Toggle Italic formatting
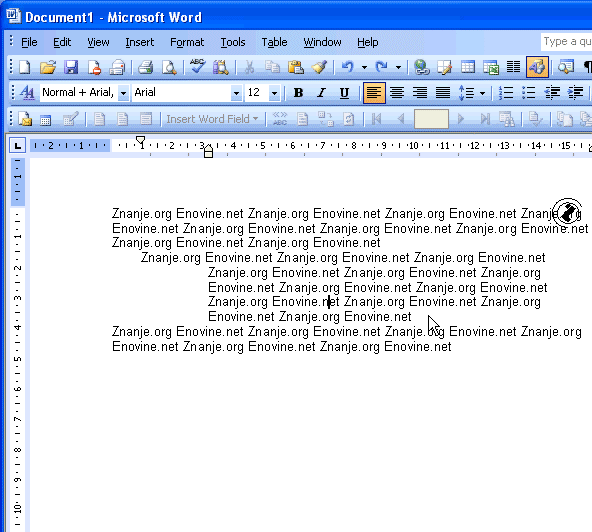The image size is (592, 532). (321, 93)
